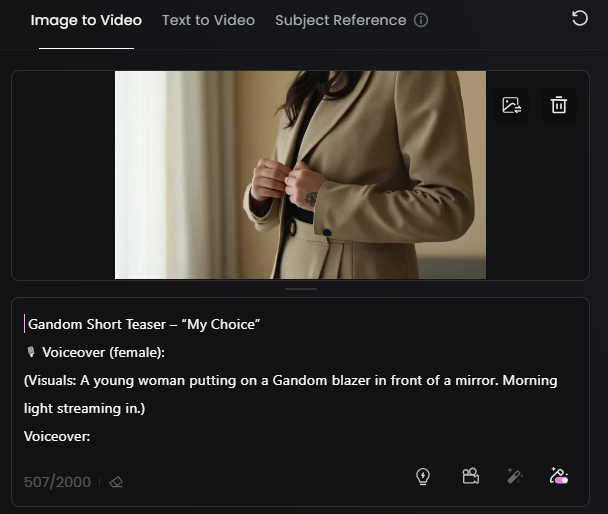Click the reset arrow icon at top right
Viewport: 608px width, 514px height.
(579, 19)
